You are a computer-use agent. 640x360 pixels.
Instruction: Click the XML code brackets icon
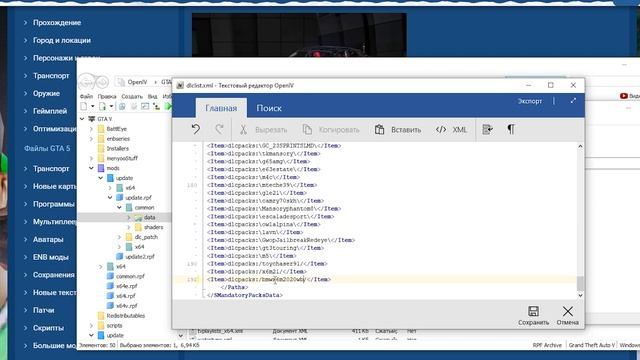click(441, 130)
